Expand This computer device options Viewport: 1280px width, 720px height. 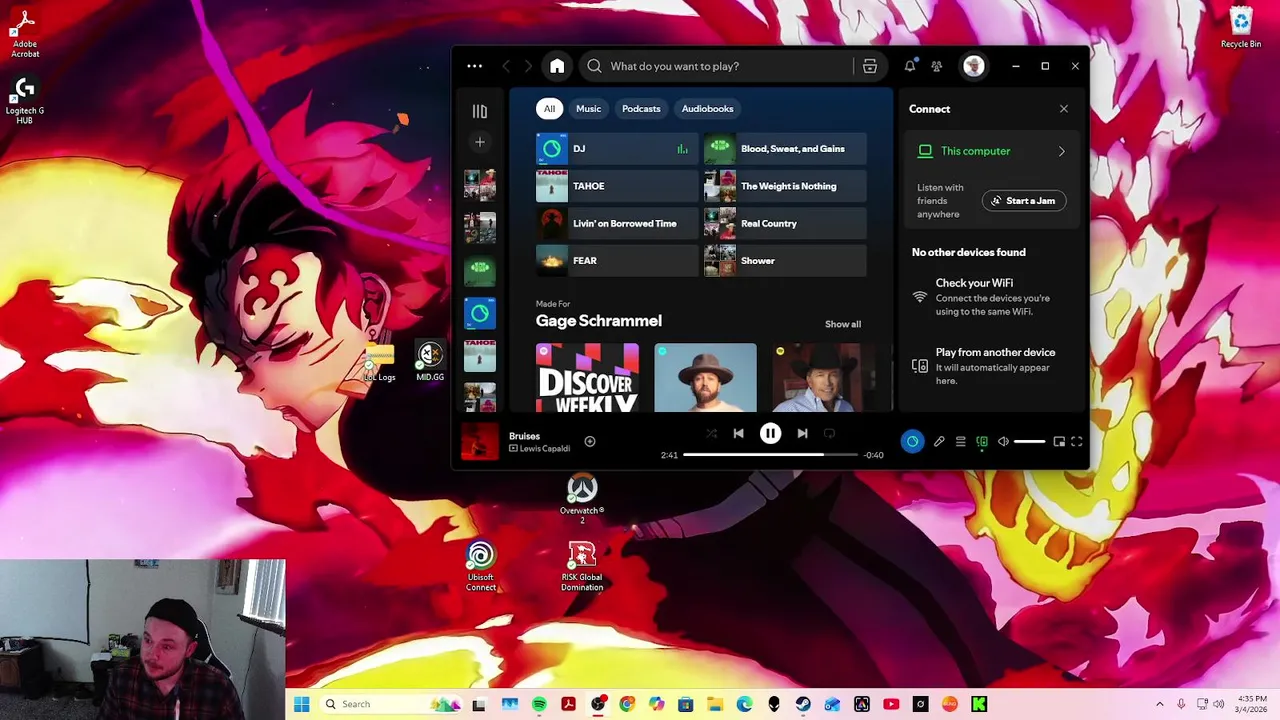pos(1061,151)
